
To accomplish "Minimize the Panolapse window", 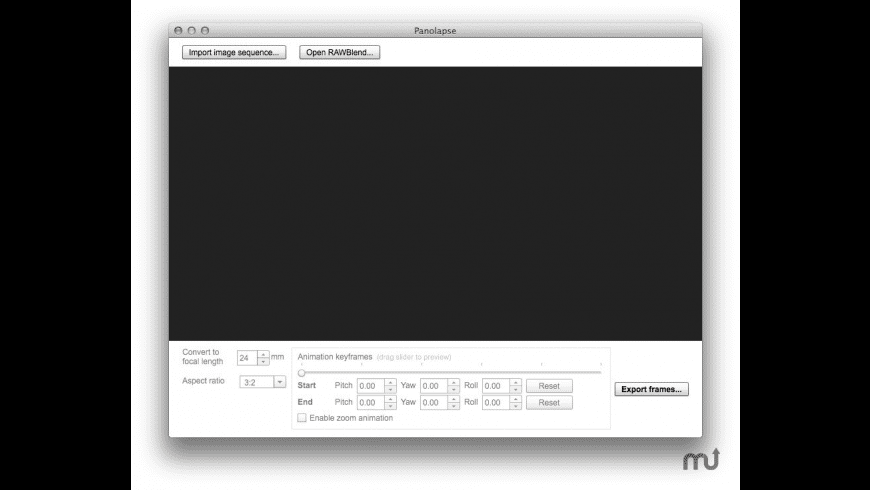I will pyautogui.click(x=191, y=31).
